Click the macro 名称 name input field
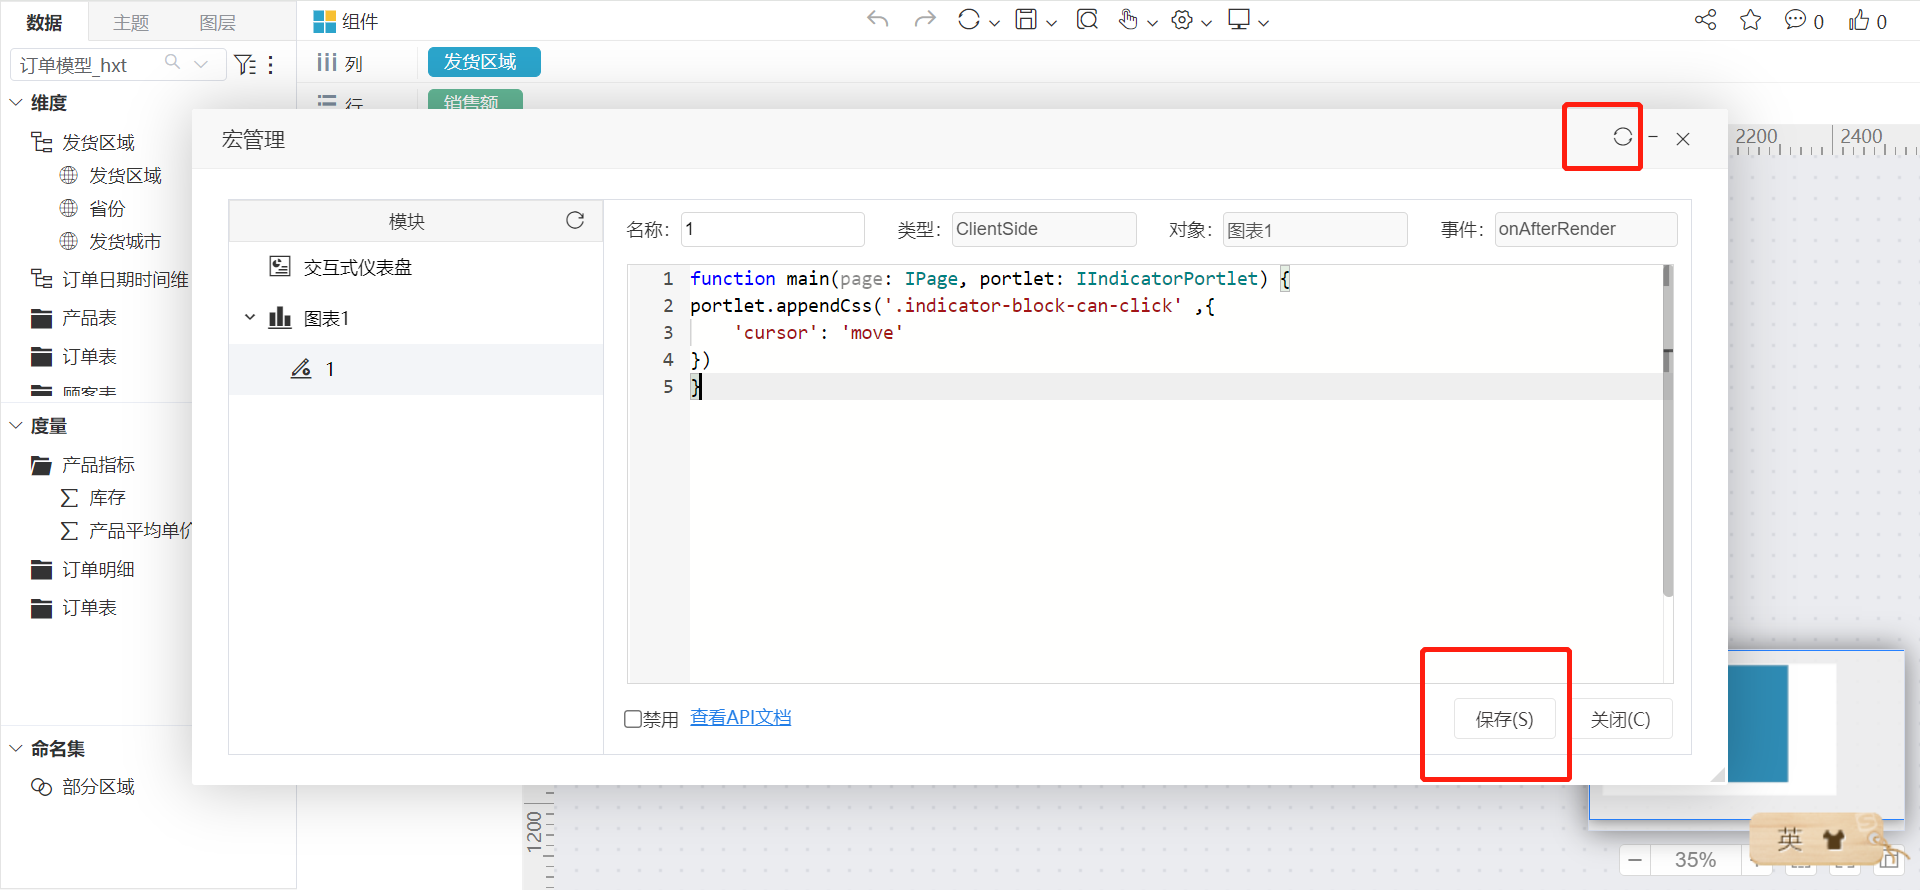 point(772,229)
